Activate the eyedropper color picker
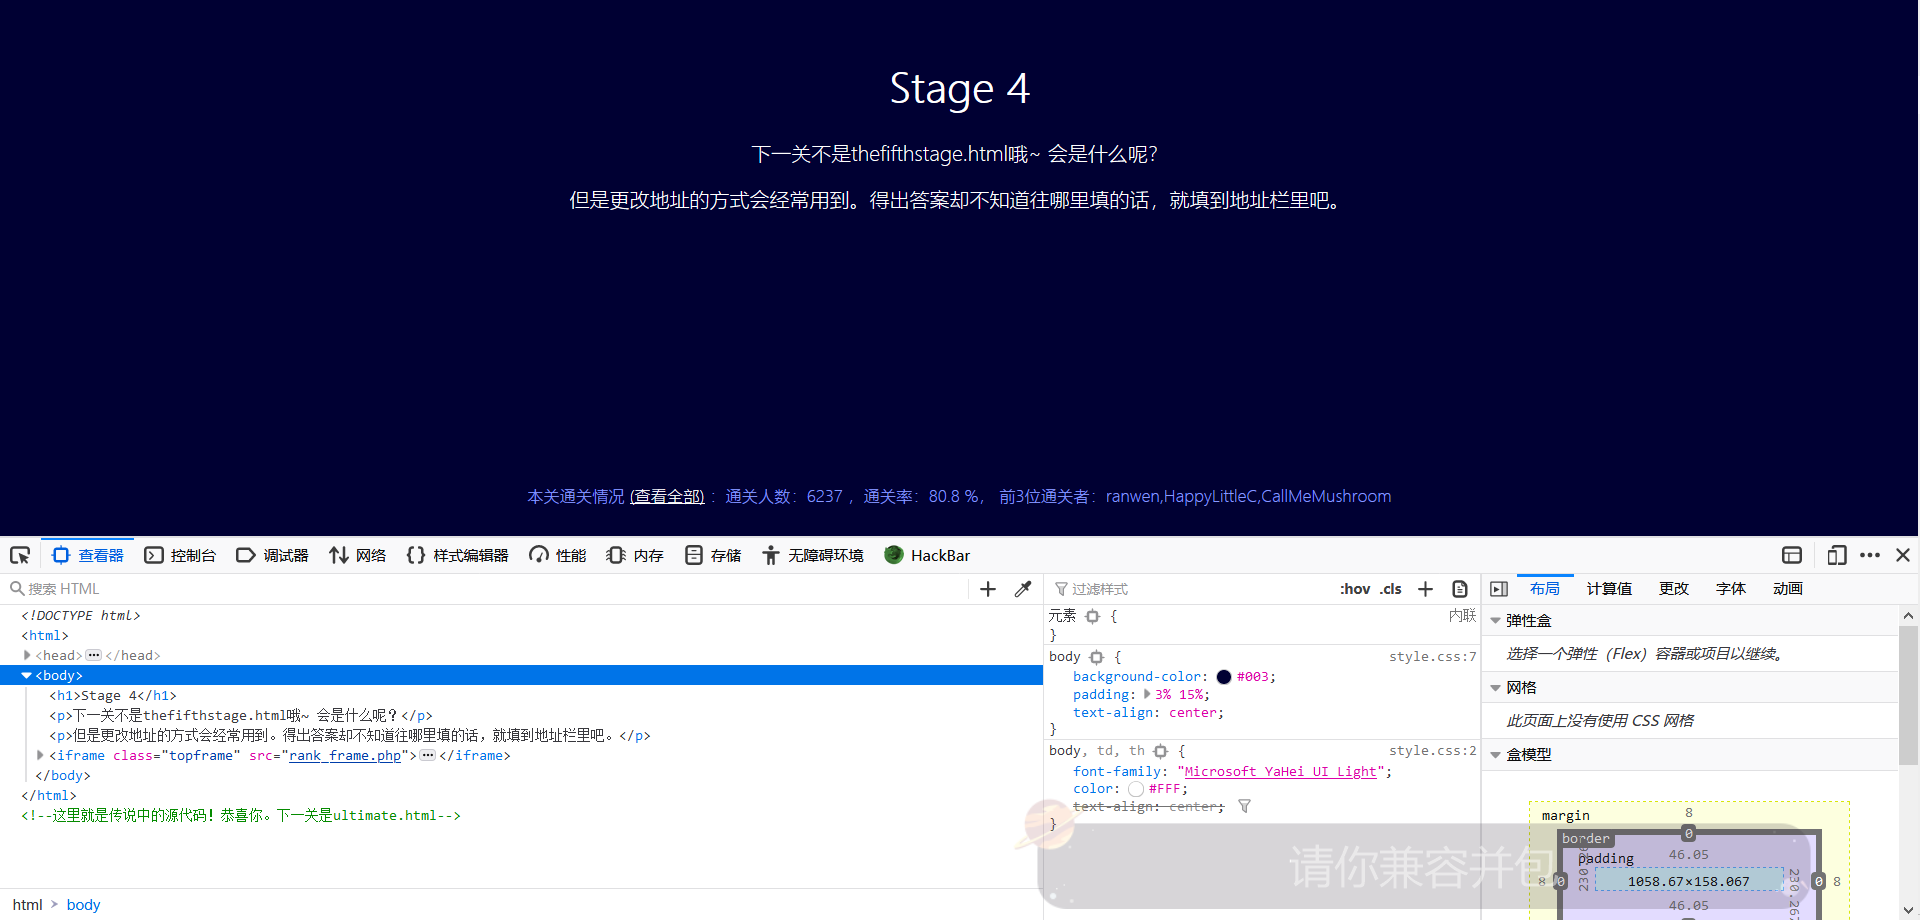Screen dimensions: 1920x920 (x=1023, y=588)
